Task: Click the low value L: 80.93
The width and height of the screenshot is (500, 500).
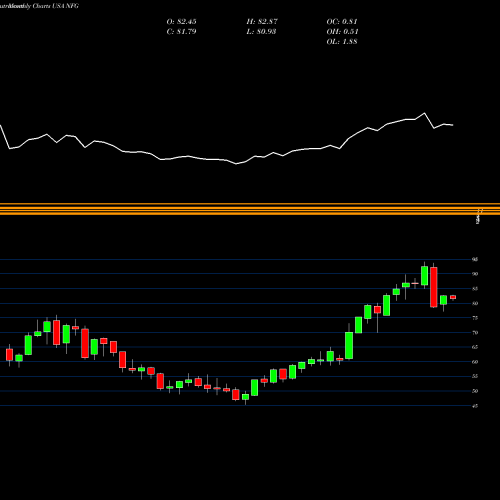Action: [x=261, y=32]
